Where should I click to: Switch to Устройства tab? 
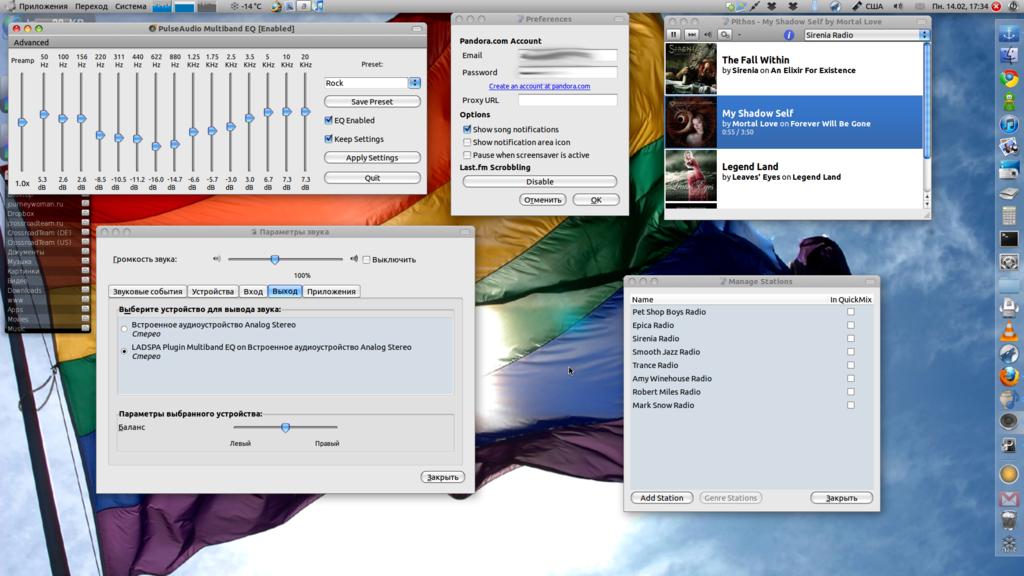click(213, 291)
